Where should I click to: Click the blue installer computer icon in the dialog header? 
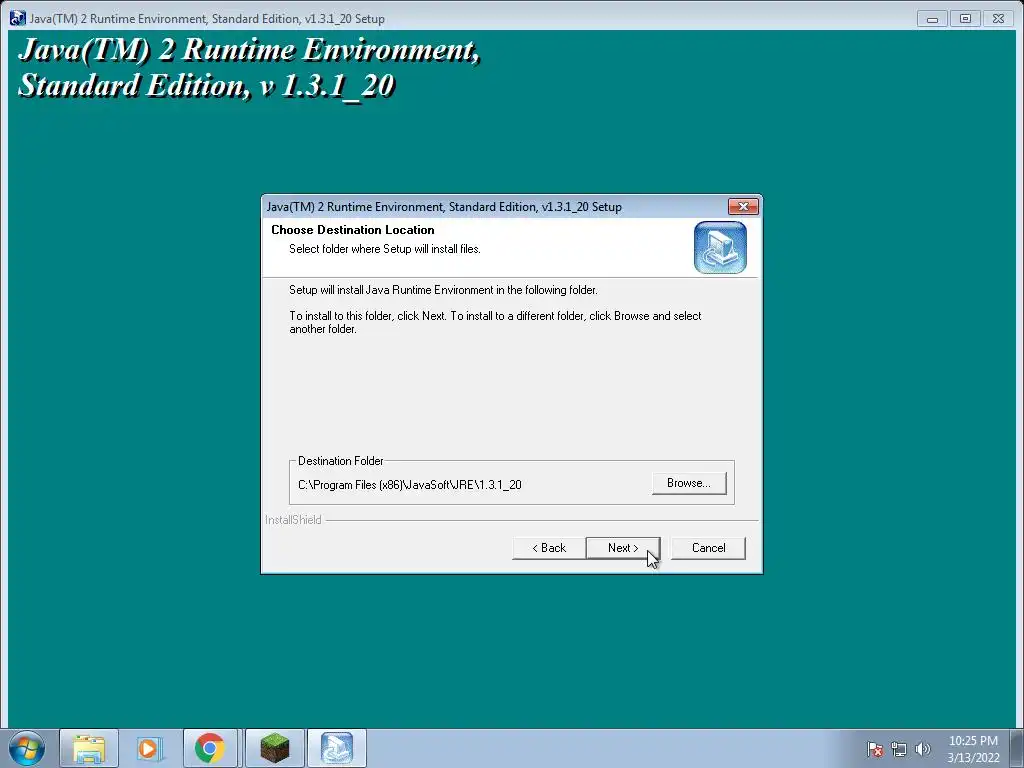(x=720, y=248)
